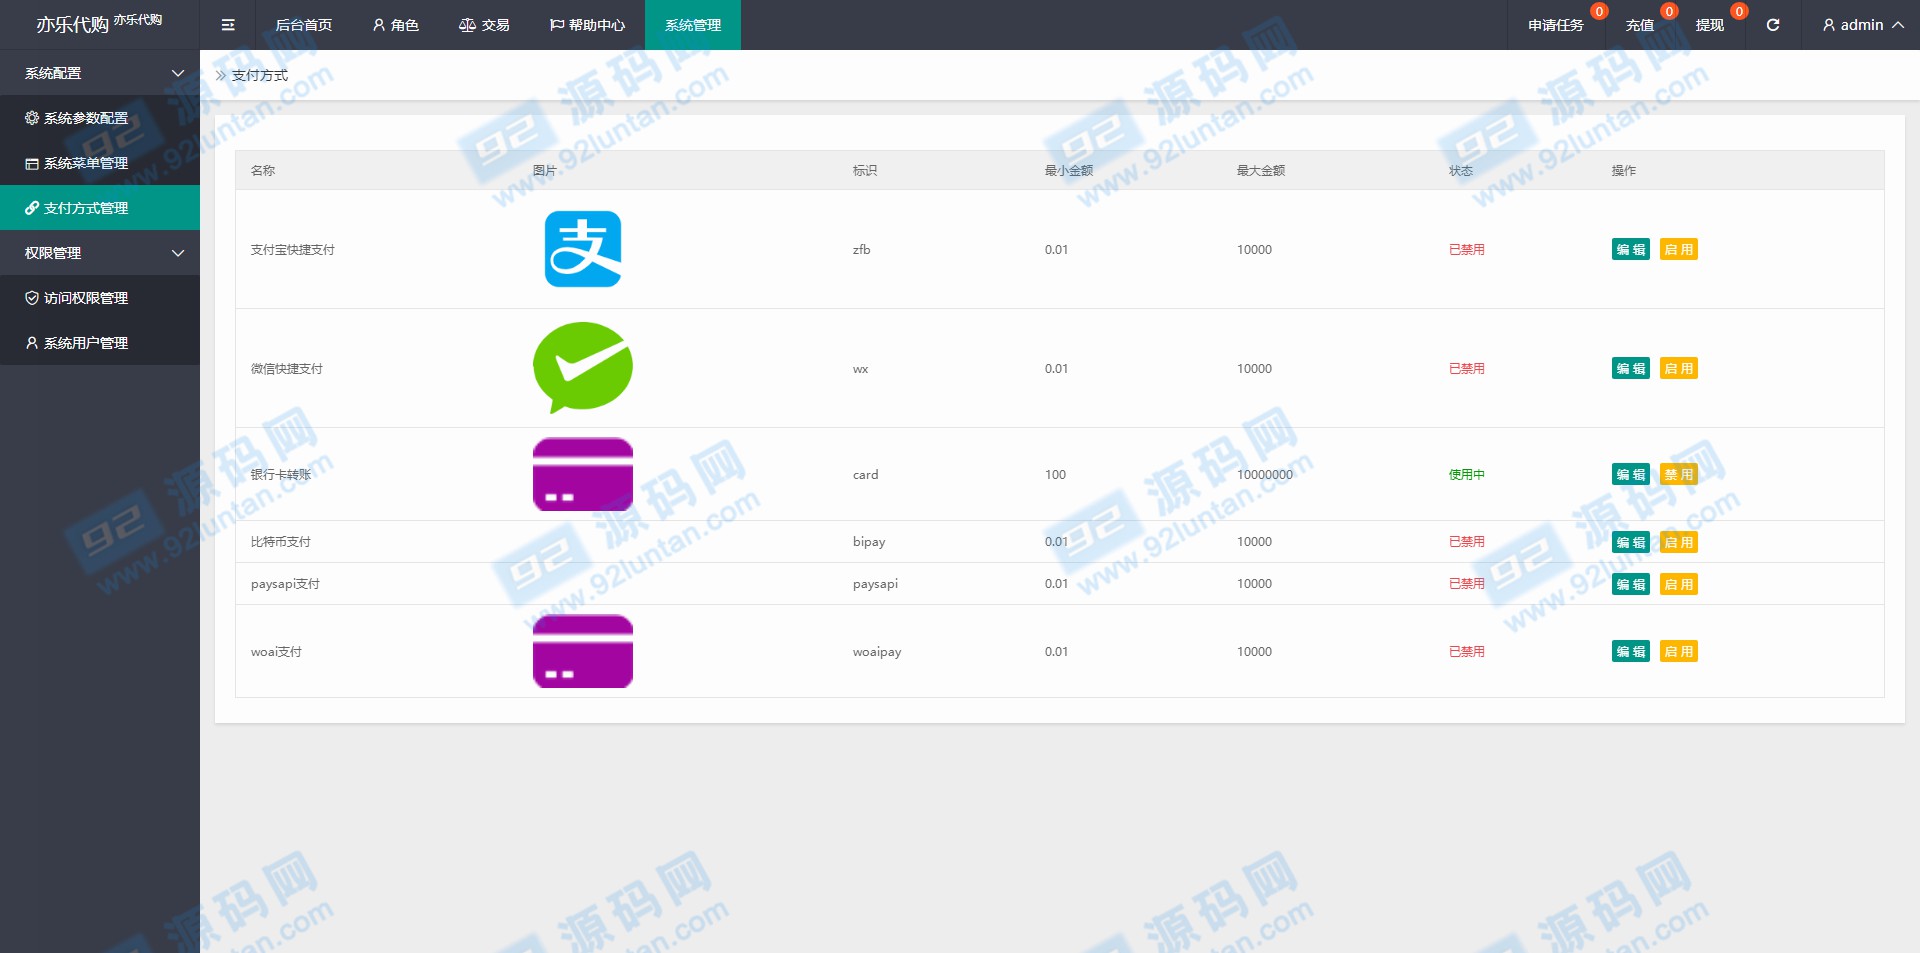Click the 图片 column header
1920x953 pixels.
[x=545, y=170]
